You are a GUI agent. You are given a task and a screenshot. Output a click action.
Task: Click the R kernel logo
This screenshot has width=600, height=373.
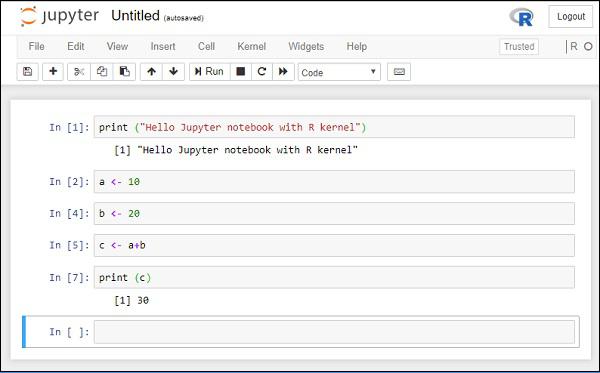tap(521, 17)
